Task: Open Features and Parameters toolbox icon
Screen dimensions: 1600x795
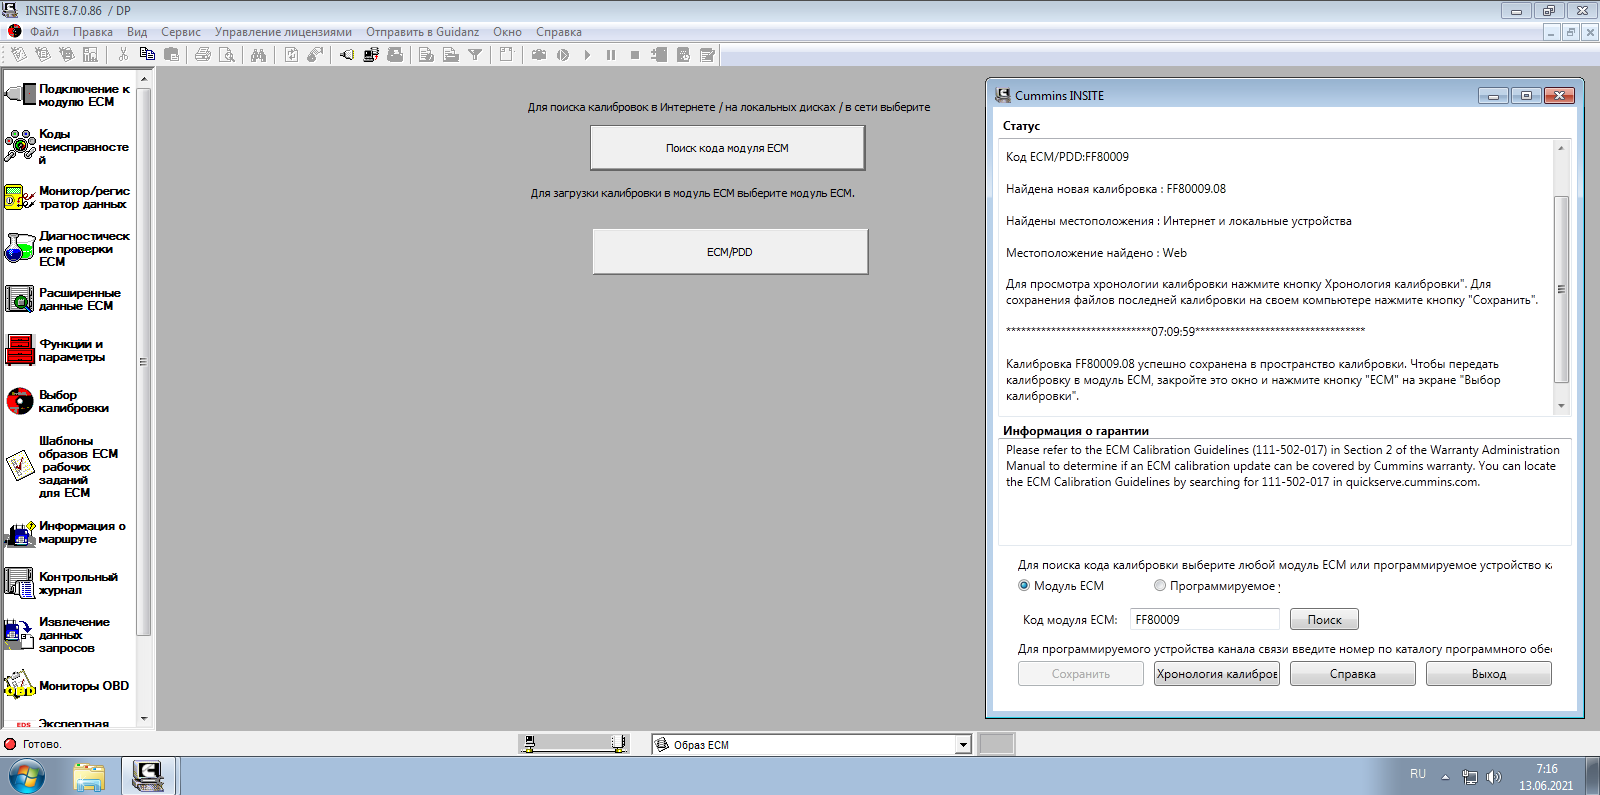Action: click(20, 350)
